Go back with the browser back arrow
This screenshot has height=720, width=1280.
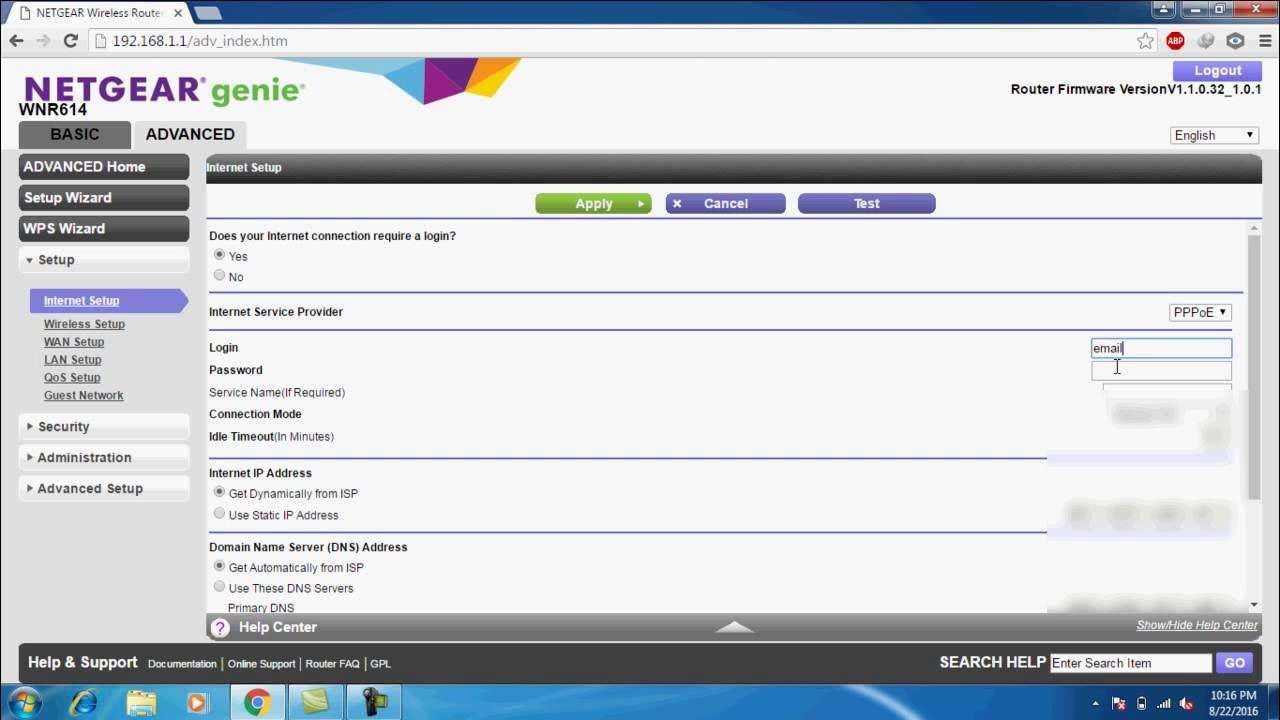pyautogui.click(x=16, y=41)
